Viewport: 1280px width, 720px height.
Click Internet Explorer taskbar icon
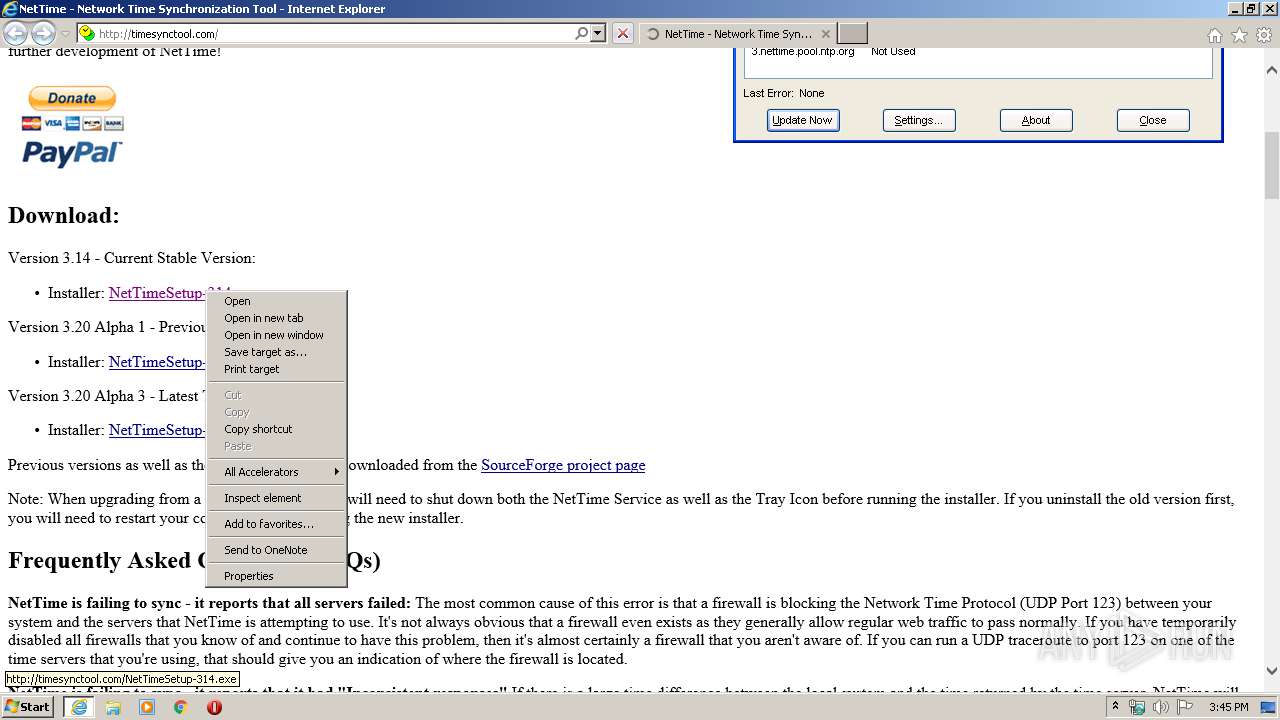coord(78,707)
